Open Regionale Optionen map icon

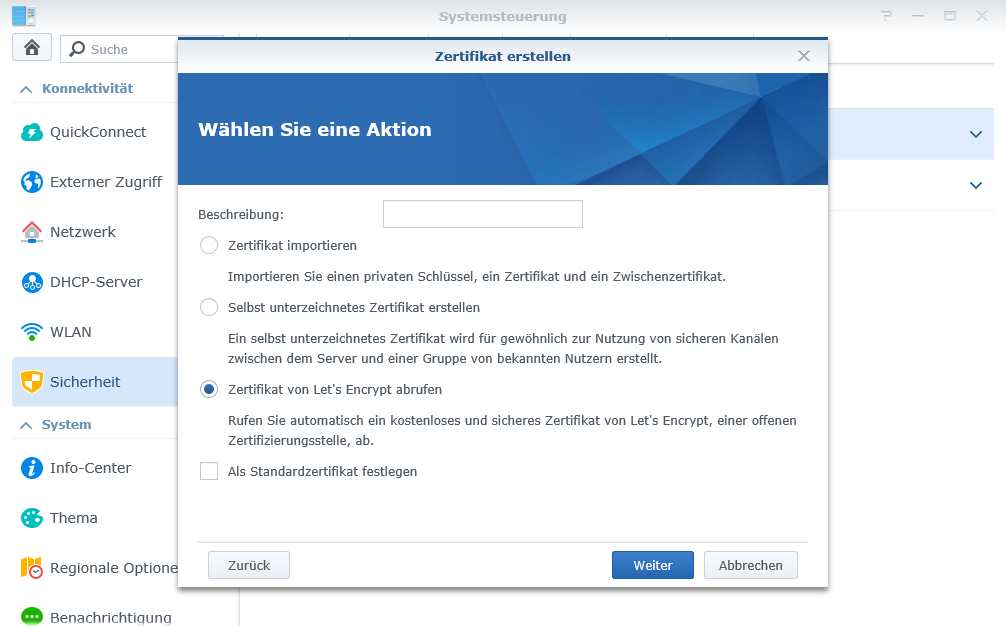click(32, 568)
